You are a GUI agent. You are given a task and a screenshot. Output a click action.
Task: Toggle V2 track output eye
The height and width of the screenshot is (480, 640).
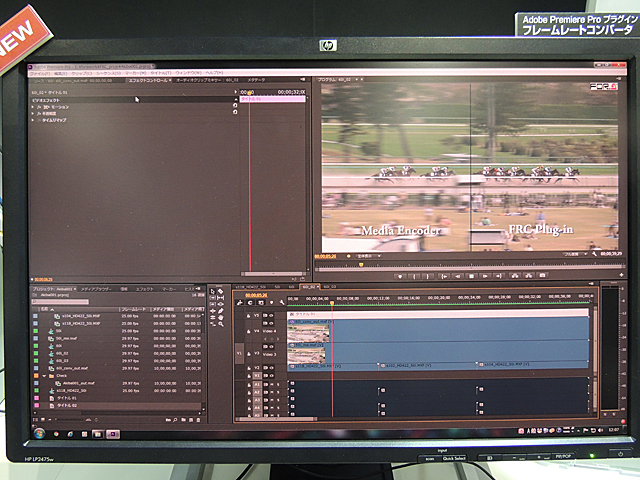[271, 368]
